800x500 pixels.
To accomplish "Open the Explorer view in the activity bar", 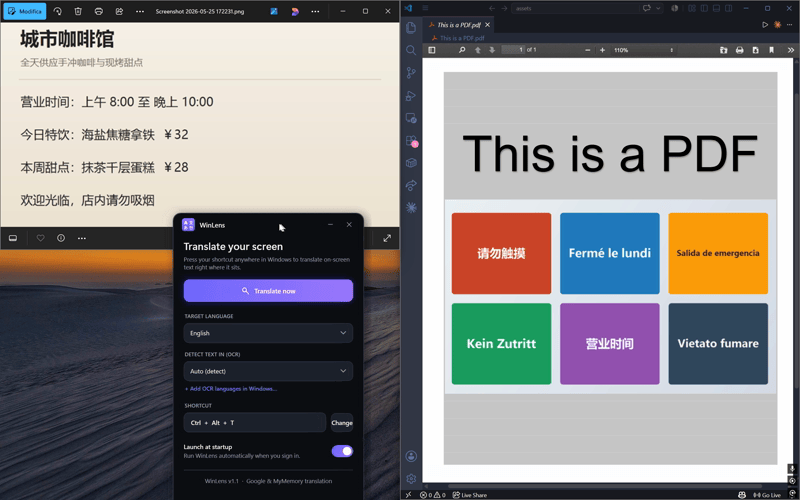I will pos(411,28).
